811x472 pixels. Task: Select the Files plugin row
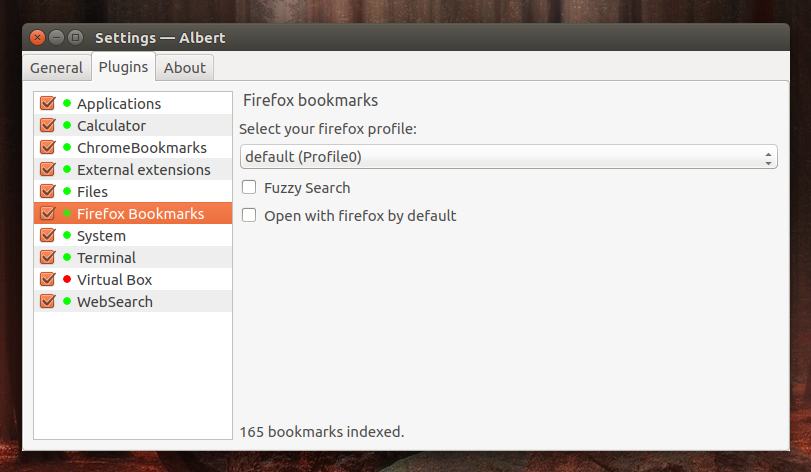[133, 191]
